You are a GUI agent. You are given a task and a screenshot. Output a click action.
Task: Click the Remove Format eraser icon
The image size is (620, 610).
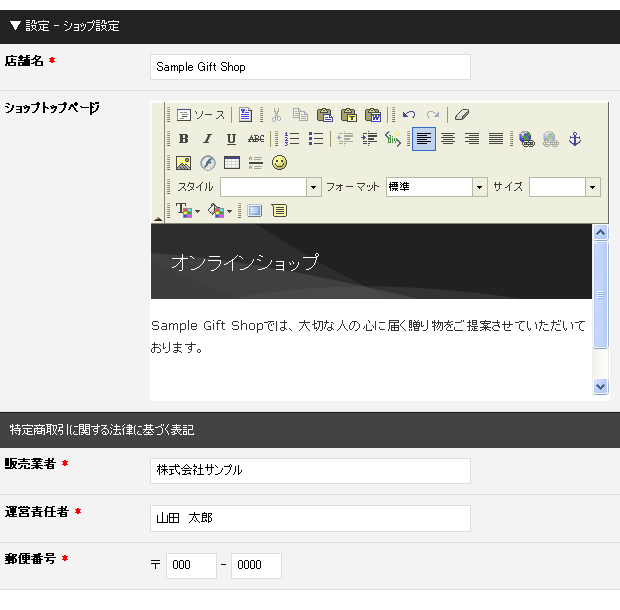(461, 115)
